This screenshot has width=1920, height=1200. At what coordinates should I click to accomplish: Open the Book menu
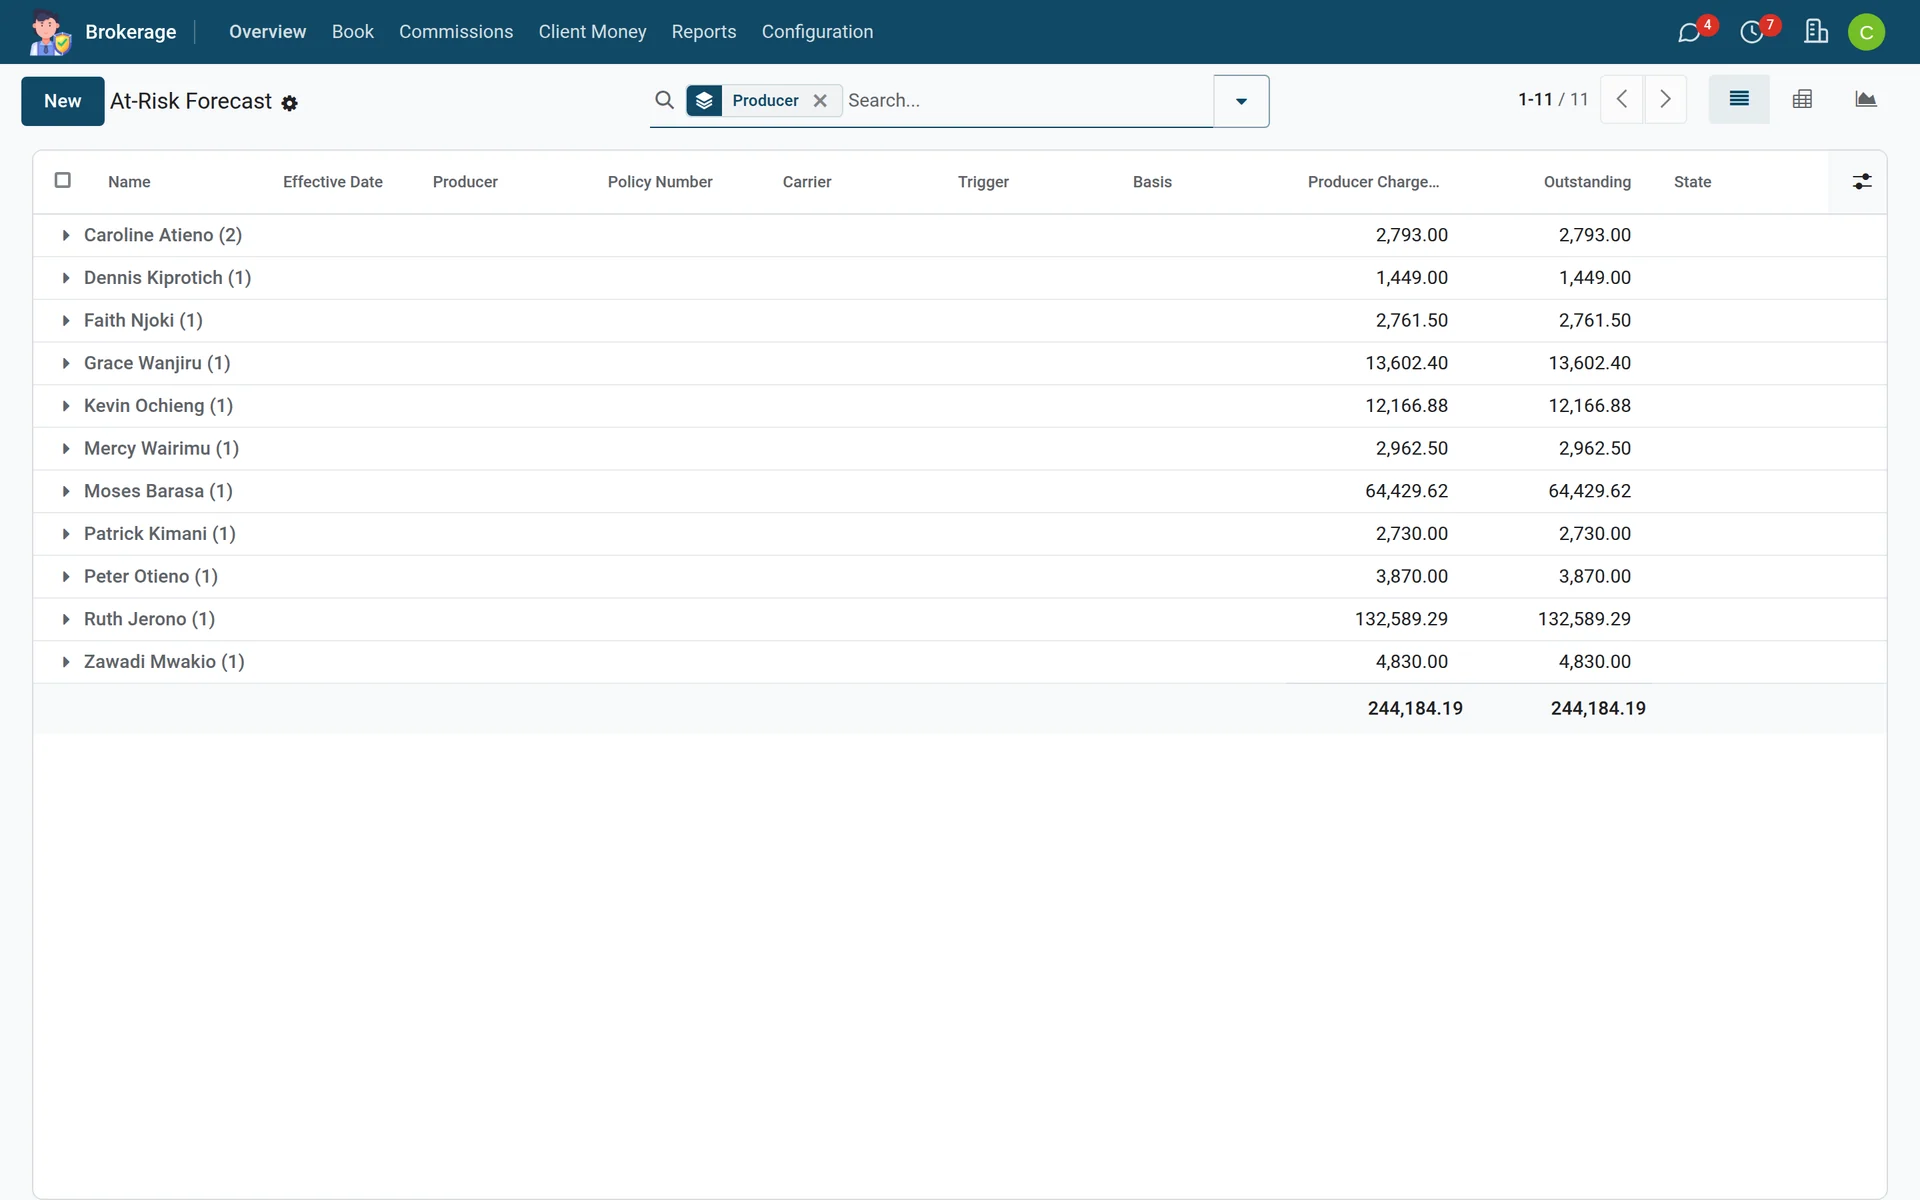click(352, 32)
